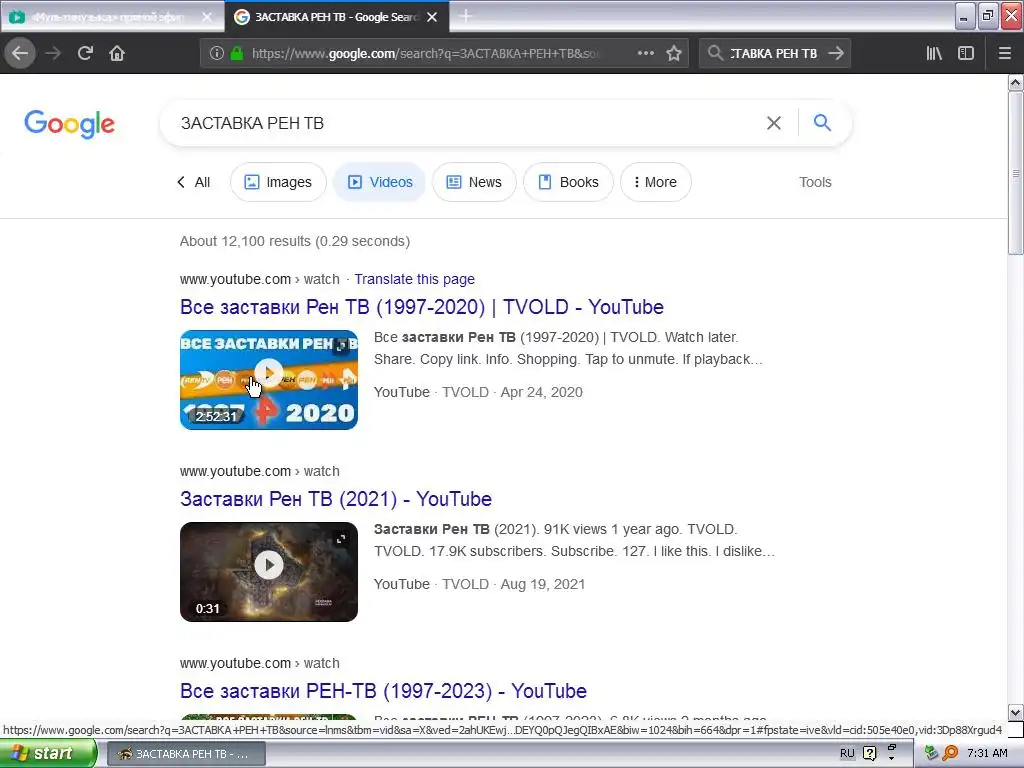Clear the Google search query with X
Image resolution: width=1024 pixels, height=768 pixels.
(x=774, y=123)
